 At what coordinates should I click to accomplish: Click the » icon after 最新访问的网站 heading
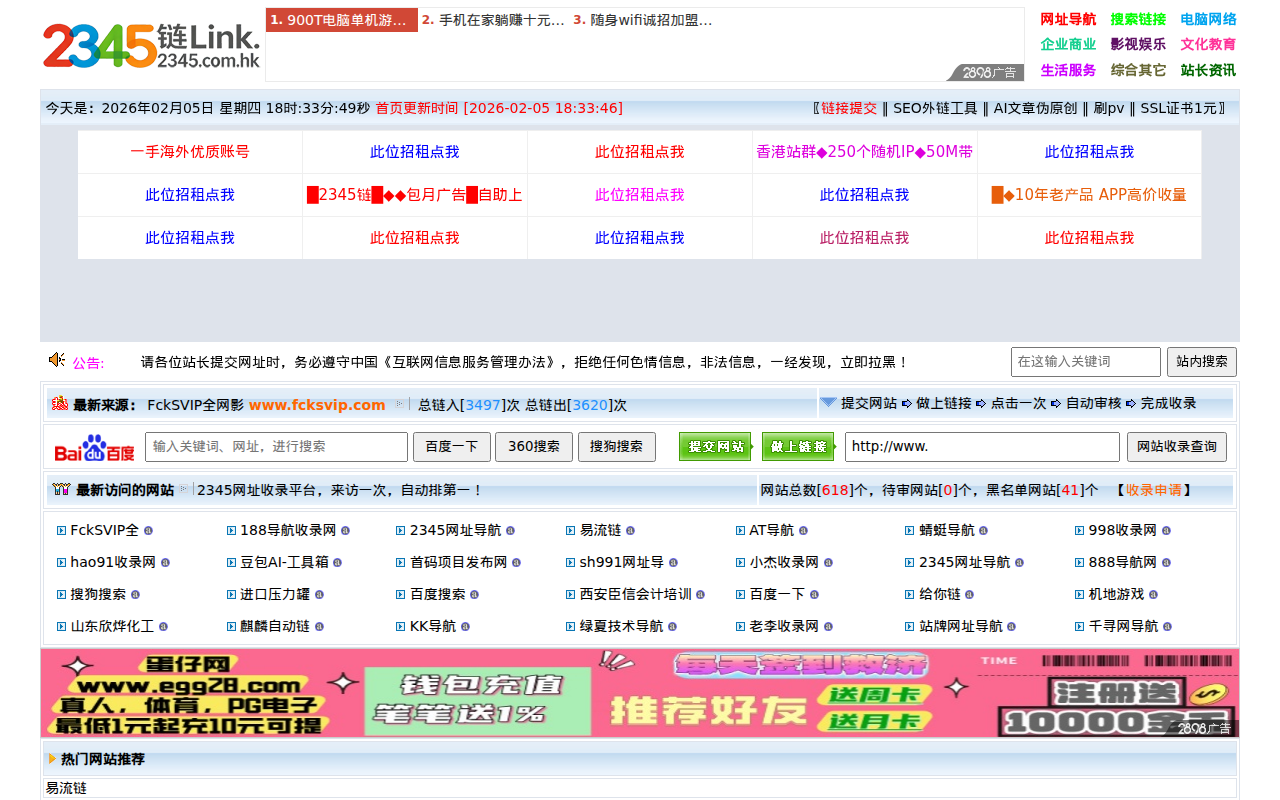(182, 490)
